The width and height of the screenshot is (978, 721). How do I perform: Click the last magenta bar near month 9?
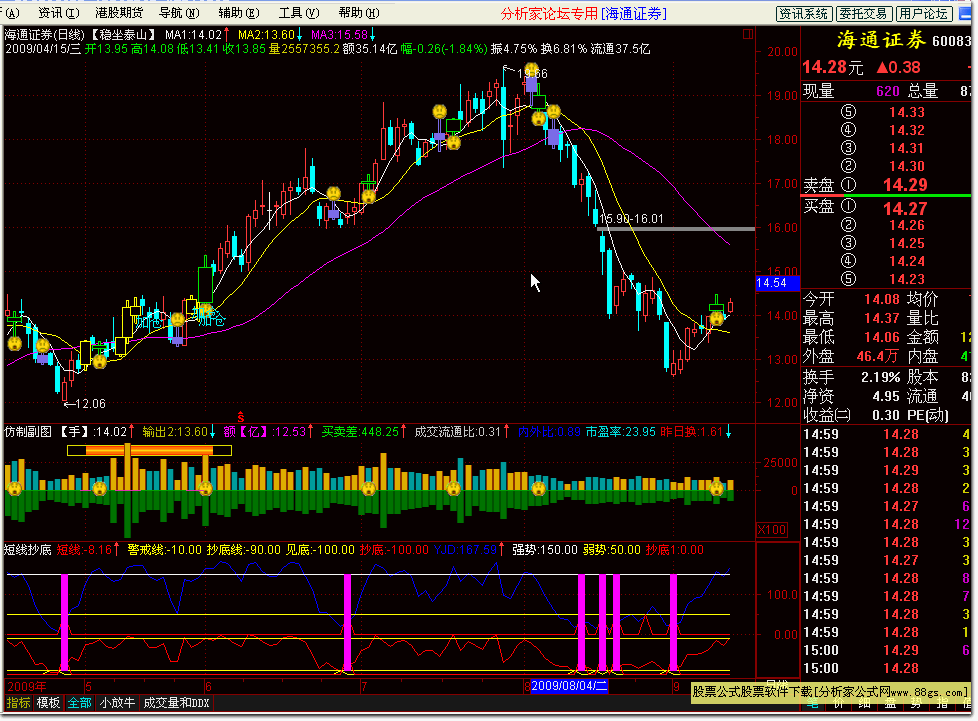click(674, 622)
